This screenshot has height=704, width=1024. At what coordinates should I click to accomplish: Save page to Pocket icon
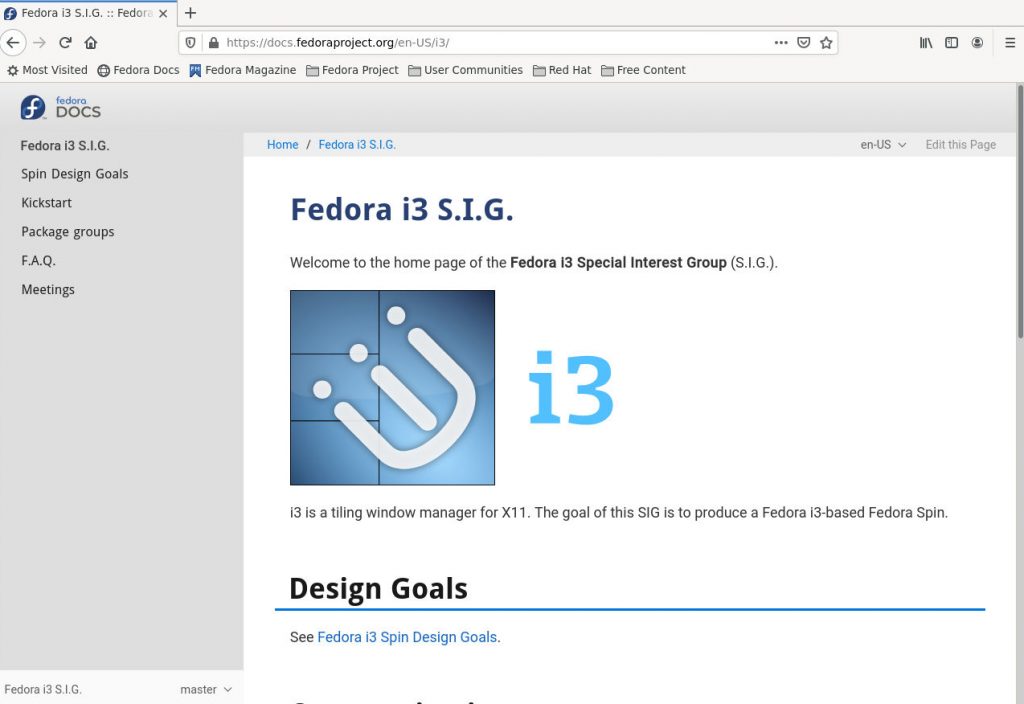coord(803,43)
